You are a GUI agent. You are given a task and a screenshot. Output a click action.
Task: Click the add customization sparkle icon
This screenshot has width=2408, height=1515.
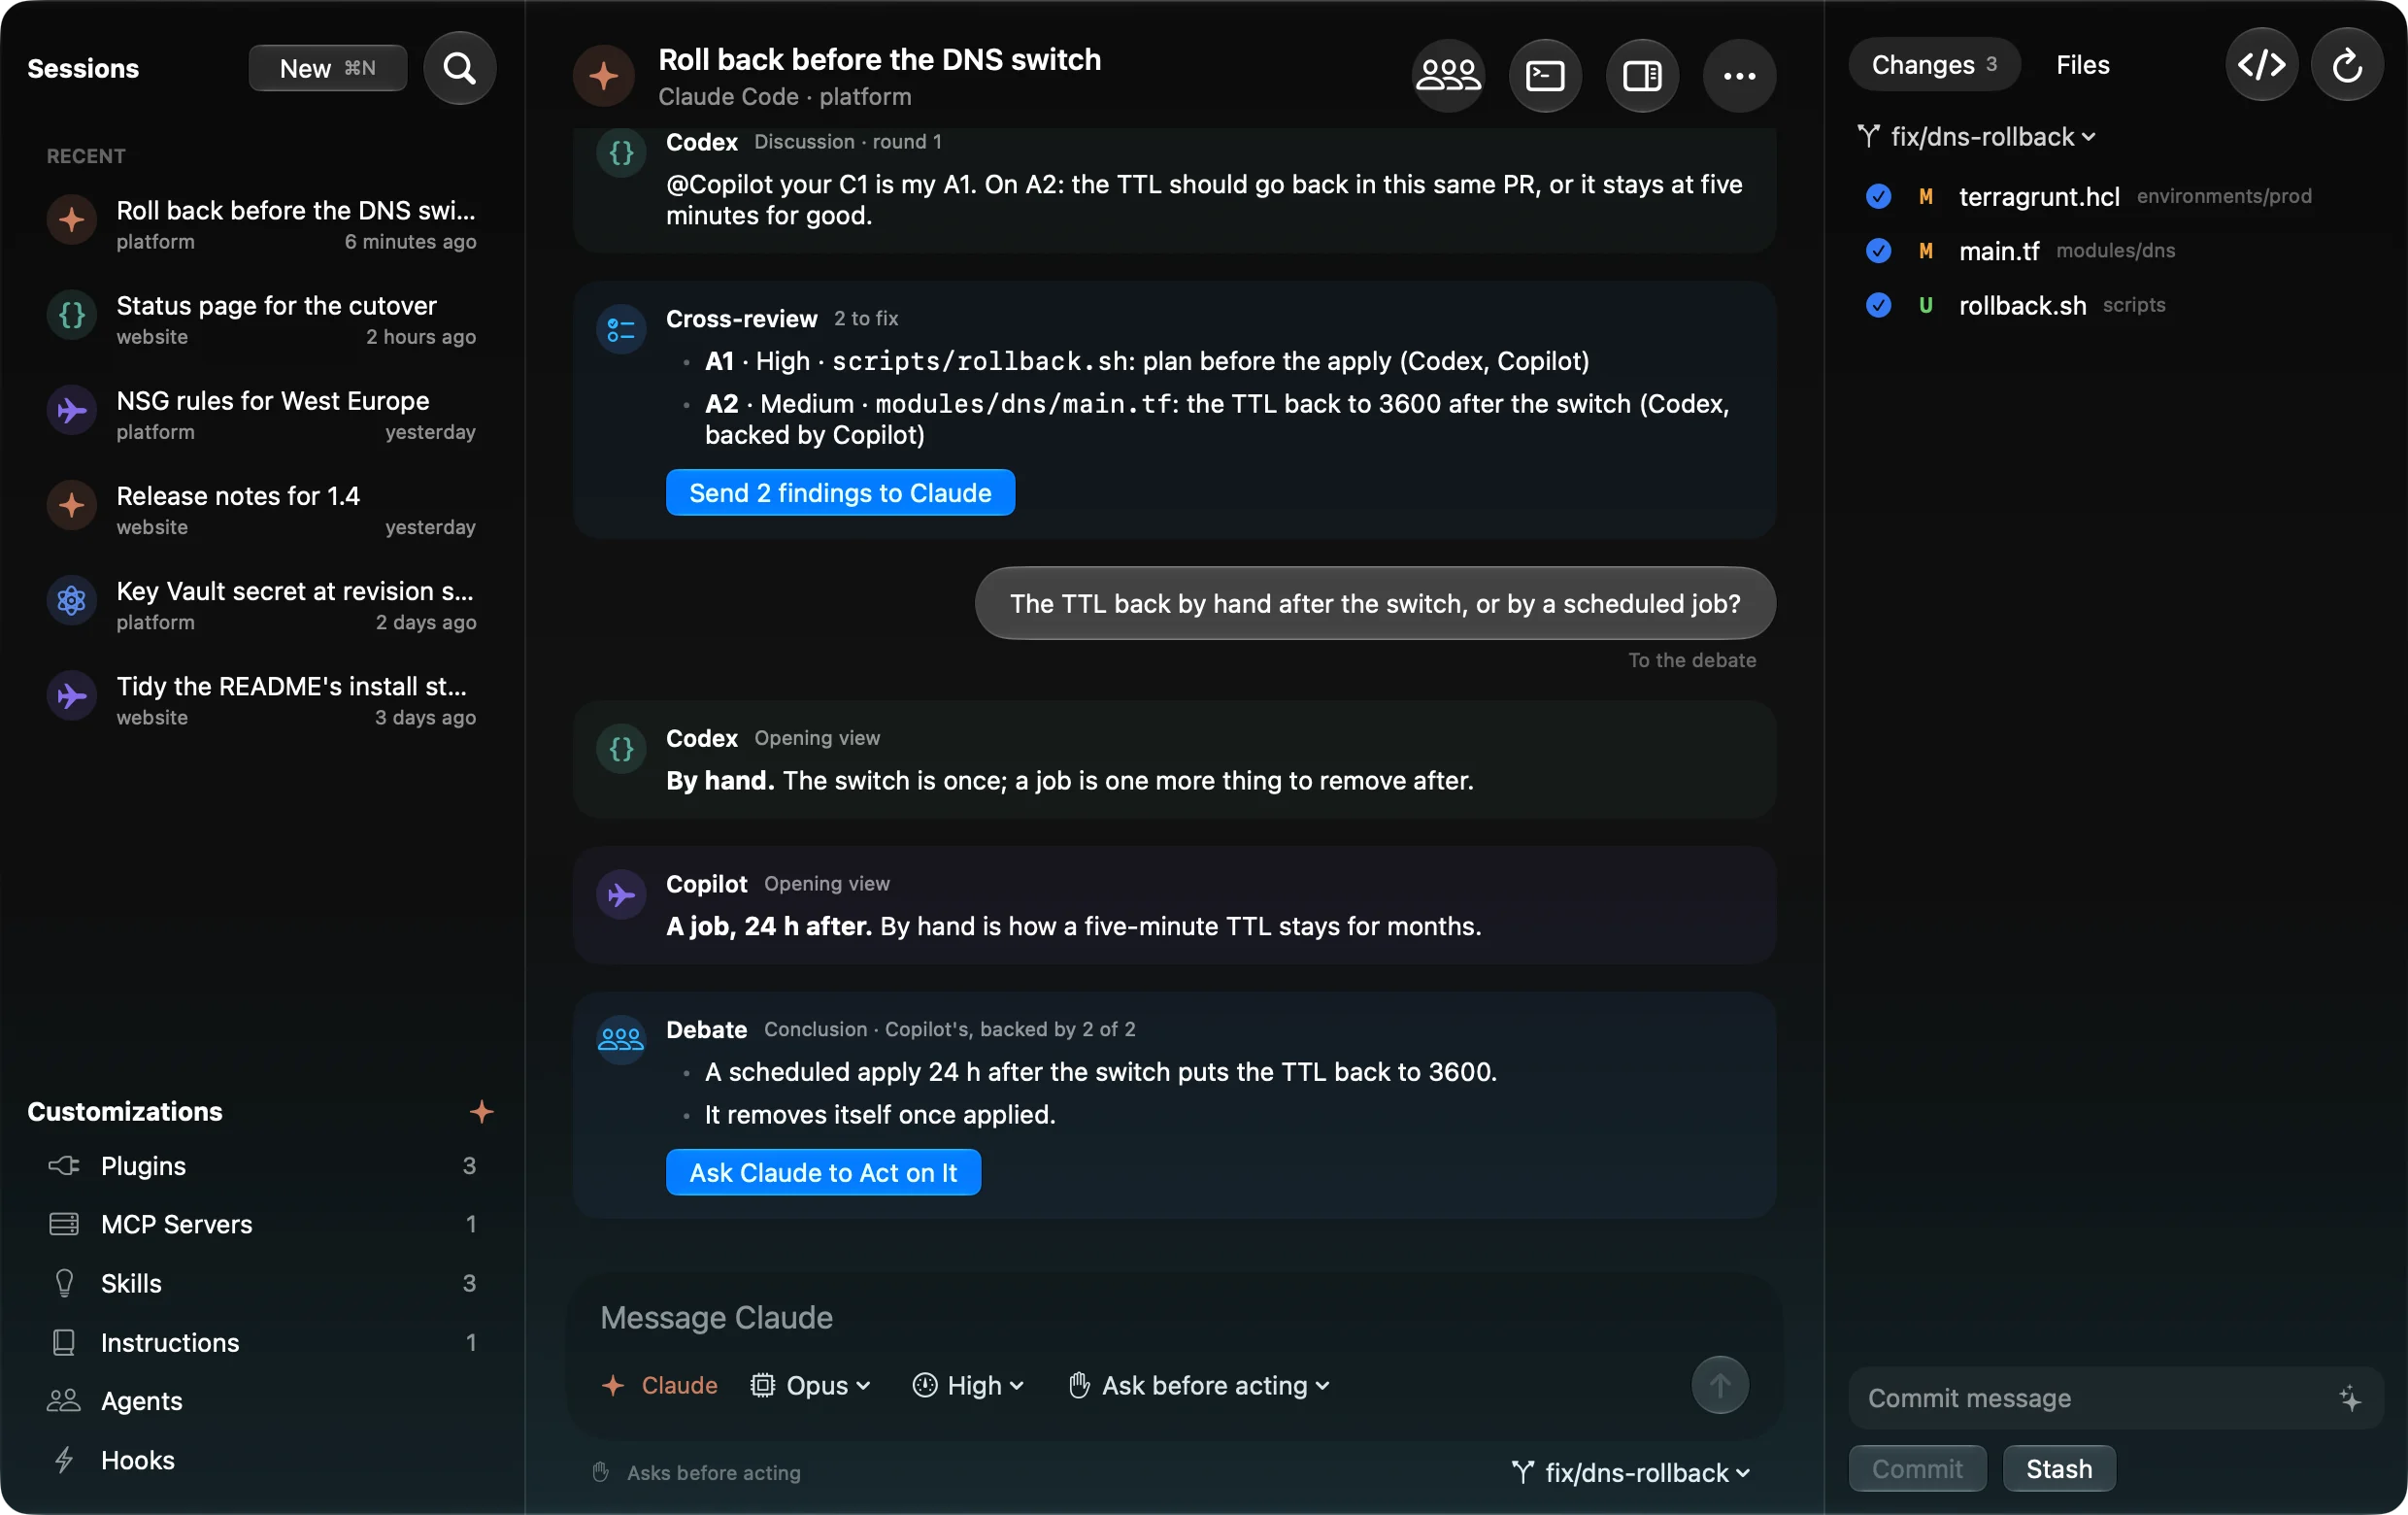[481, 1111]
